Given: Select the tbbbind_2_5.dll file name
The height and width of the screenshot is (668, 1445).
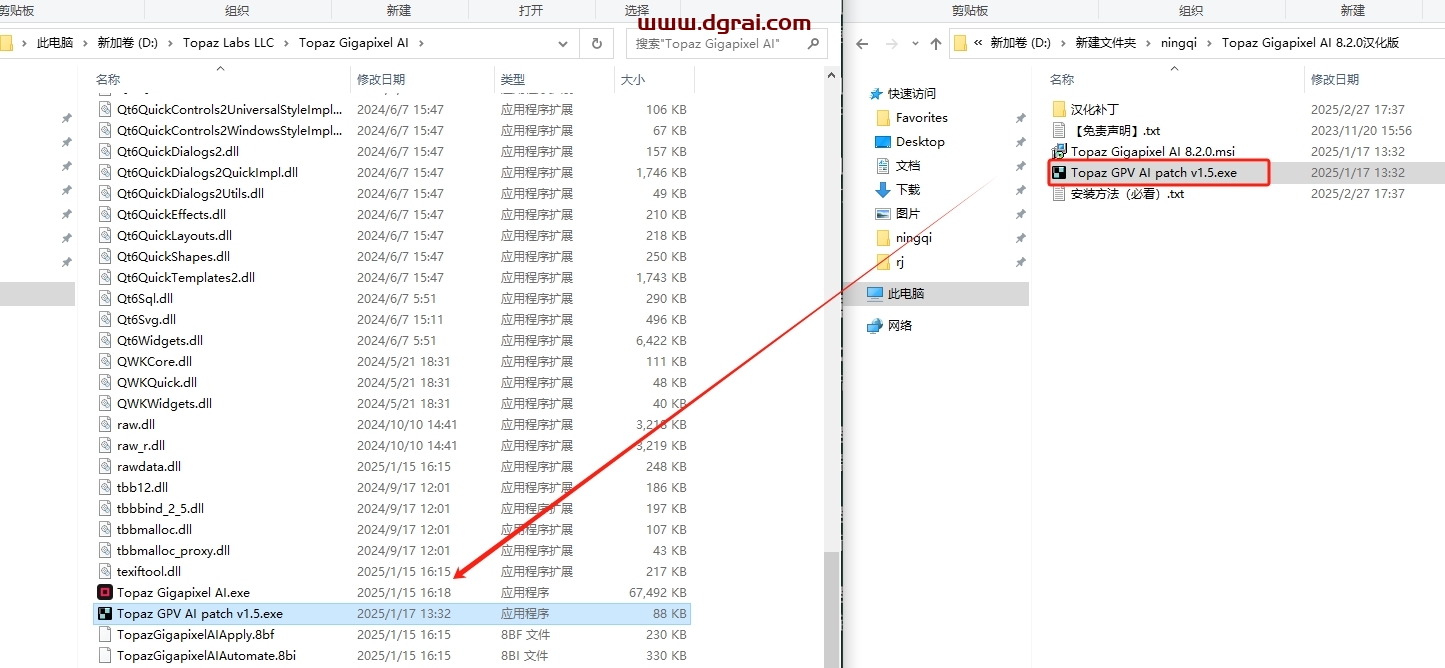Looking at the screenshot, I should click(x=160, y=509).
